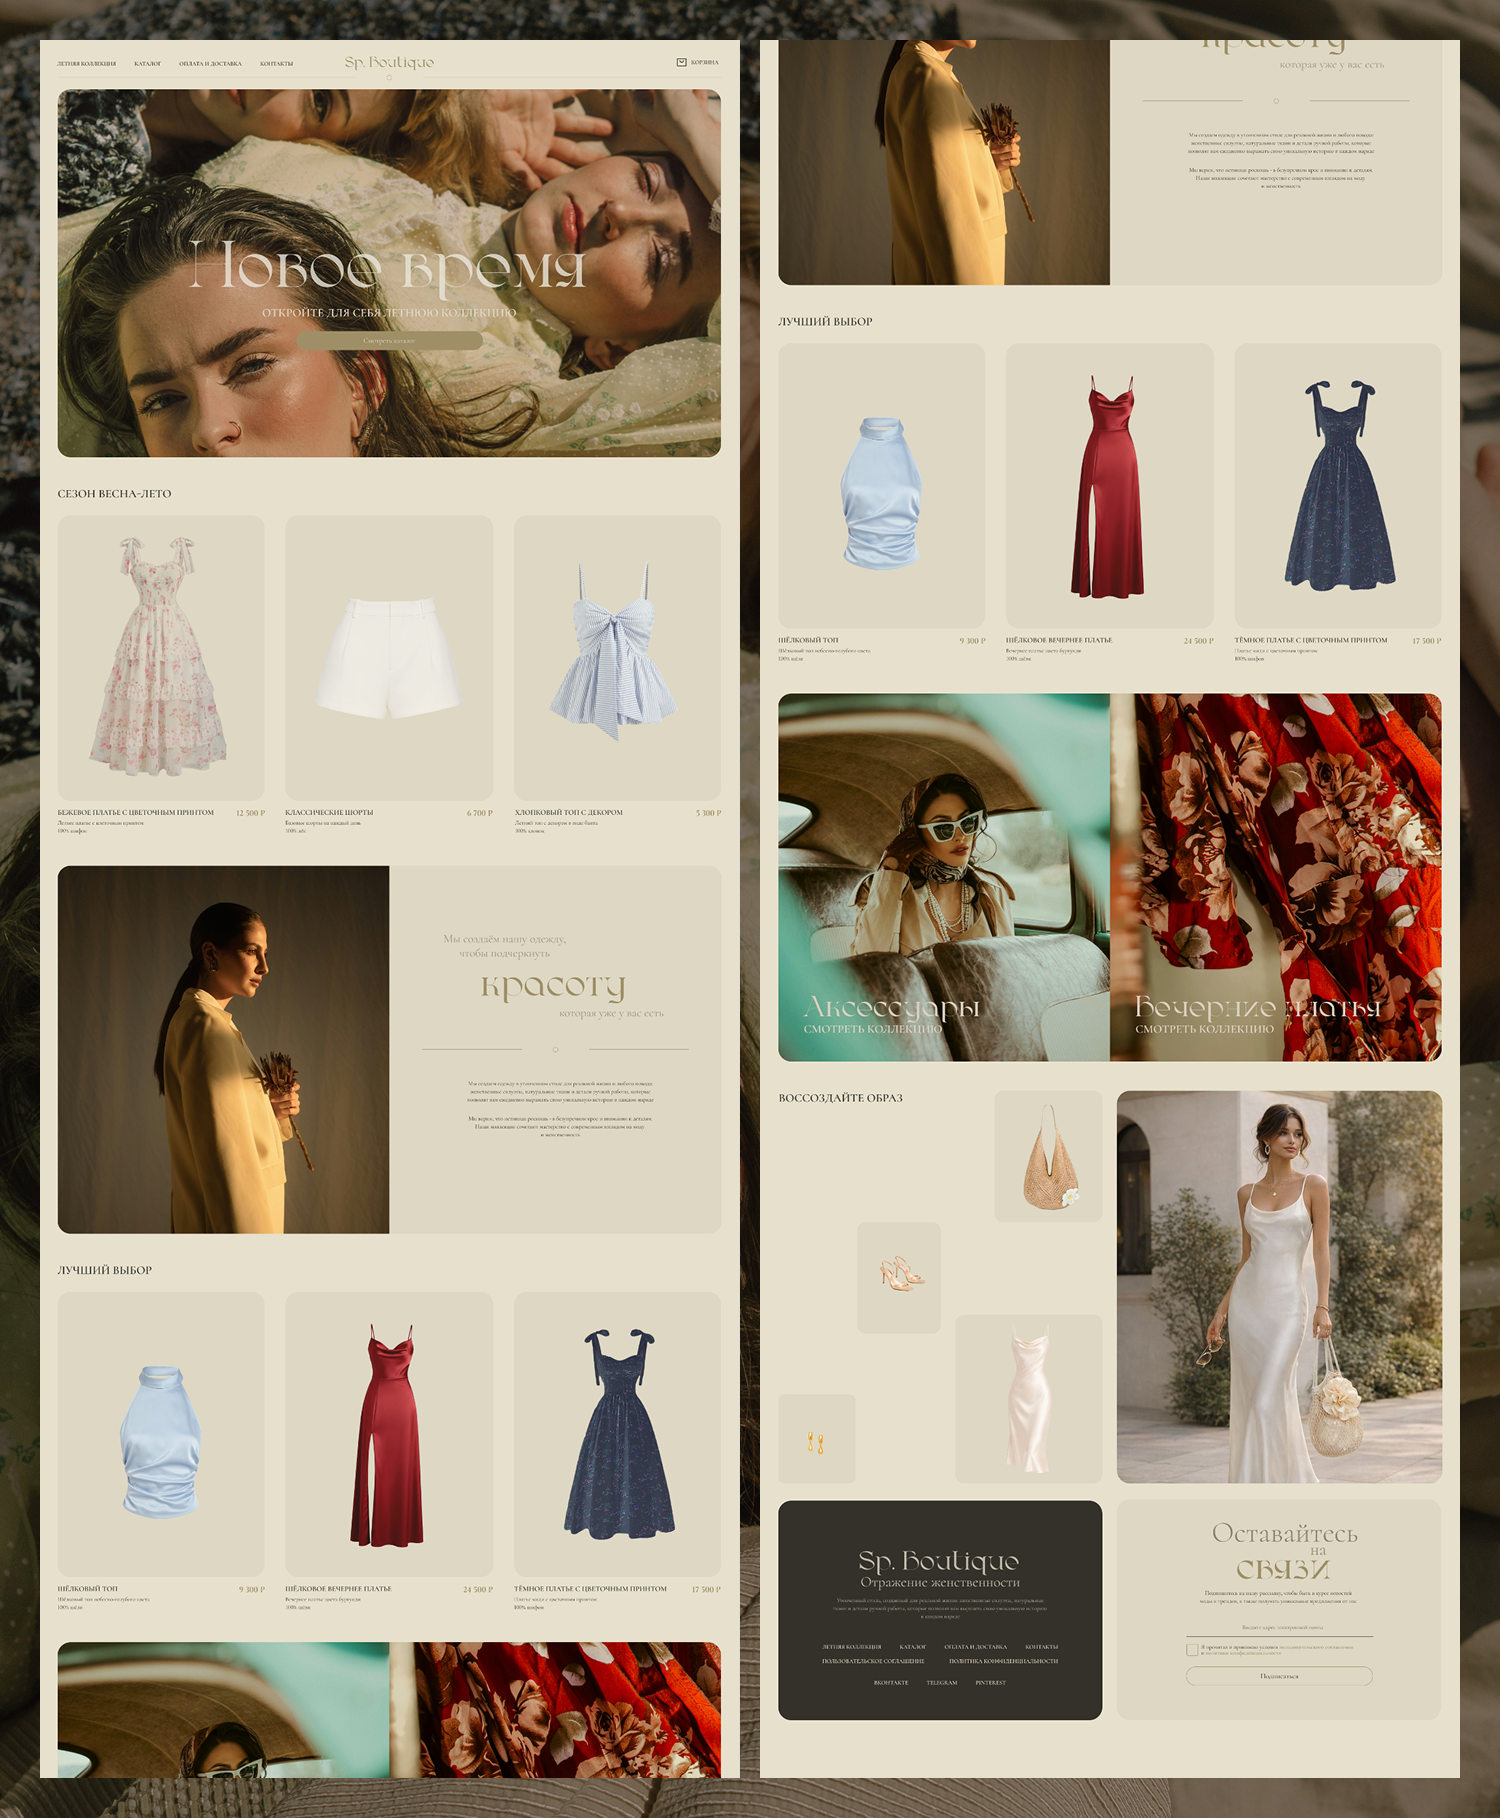
Task: Click Контакты in the dark footer
Action: (1042, 1646)
